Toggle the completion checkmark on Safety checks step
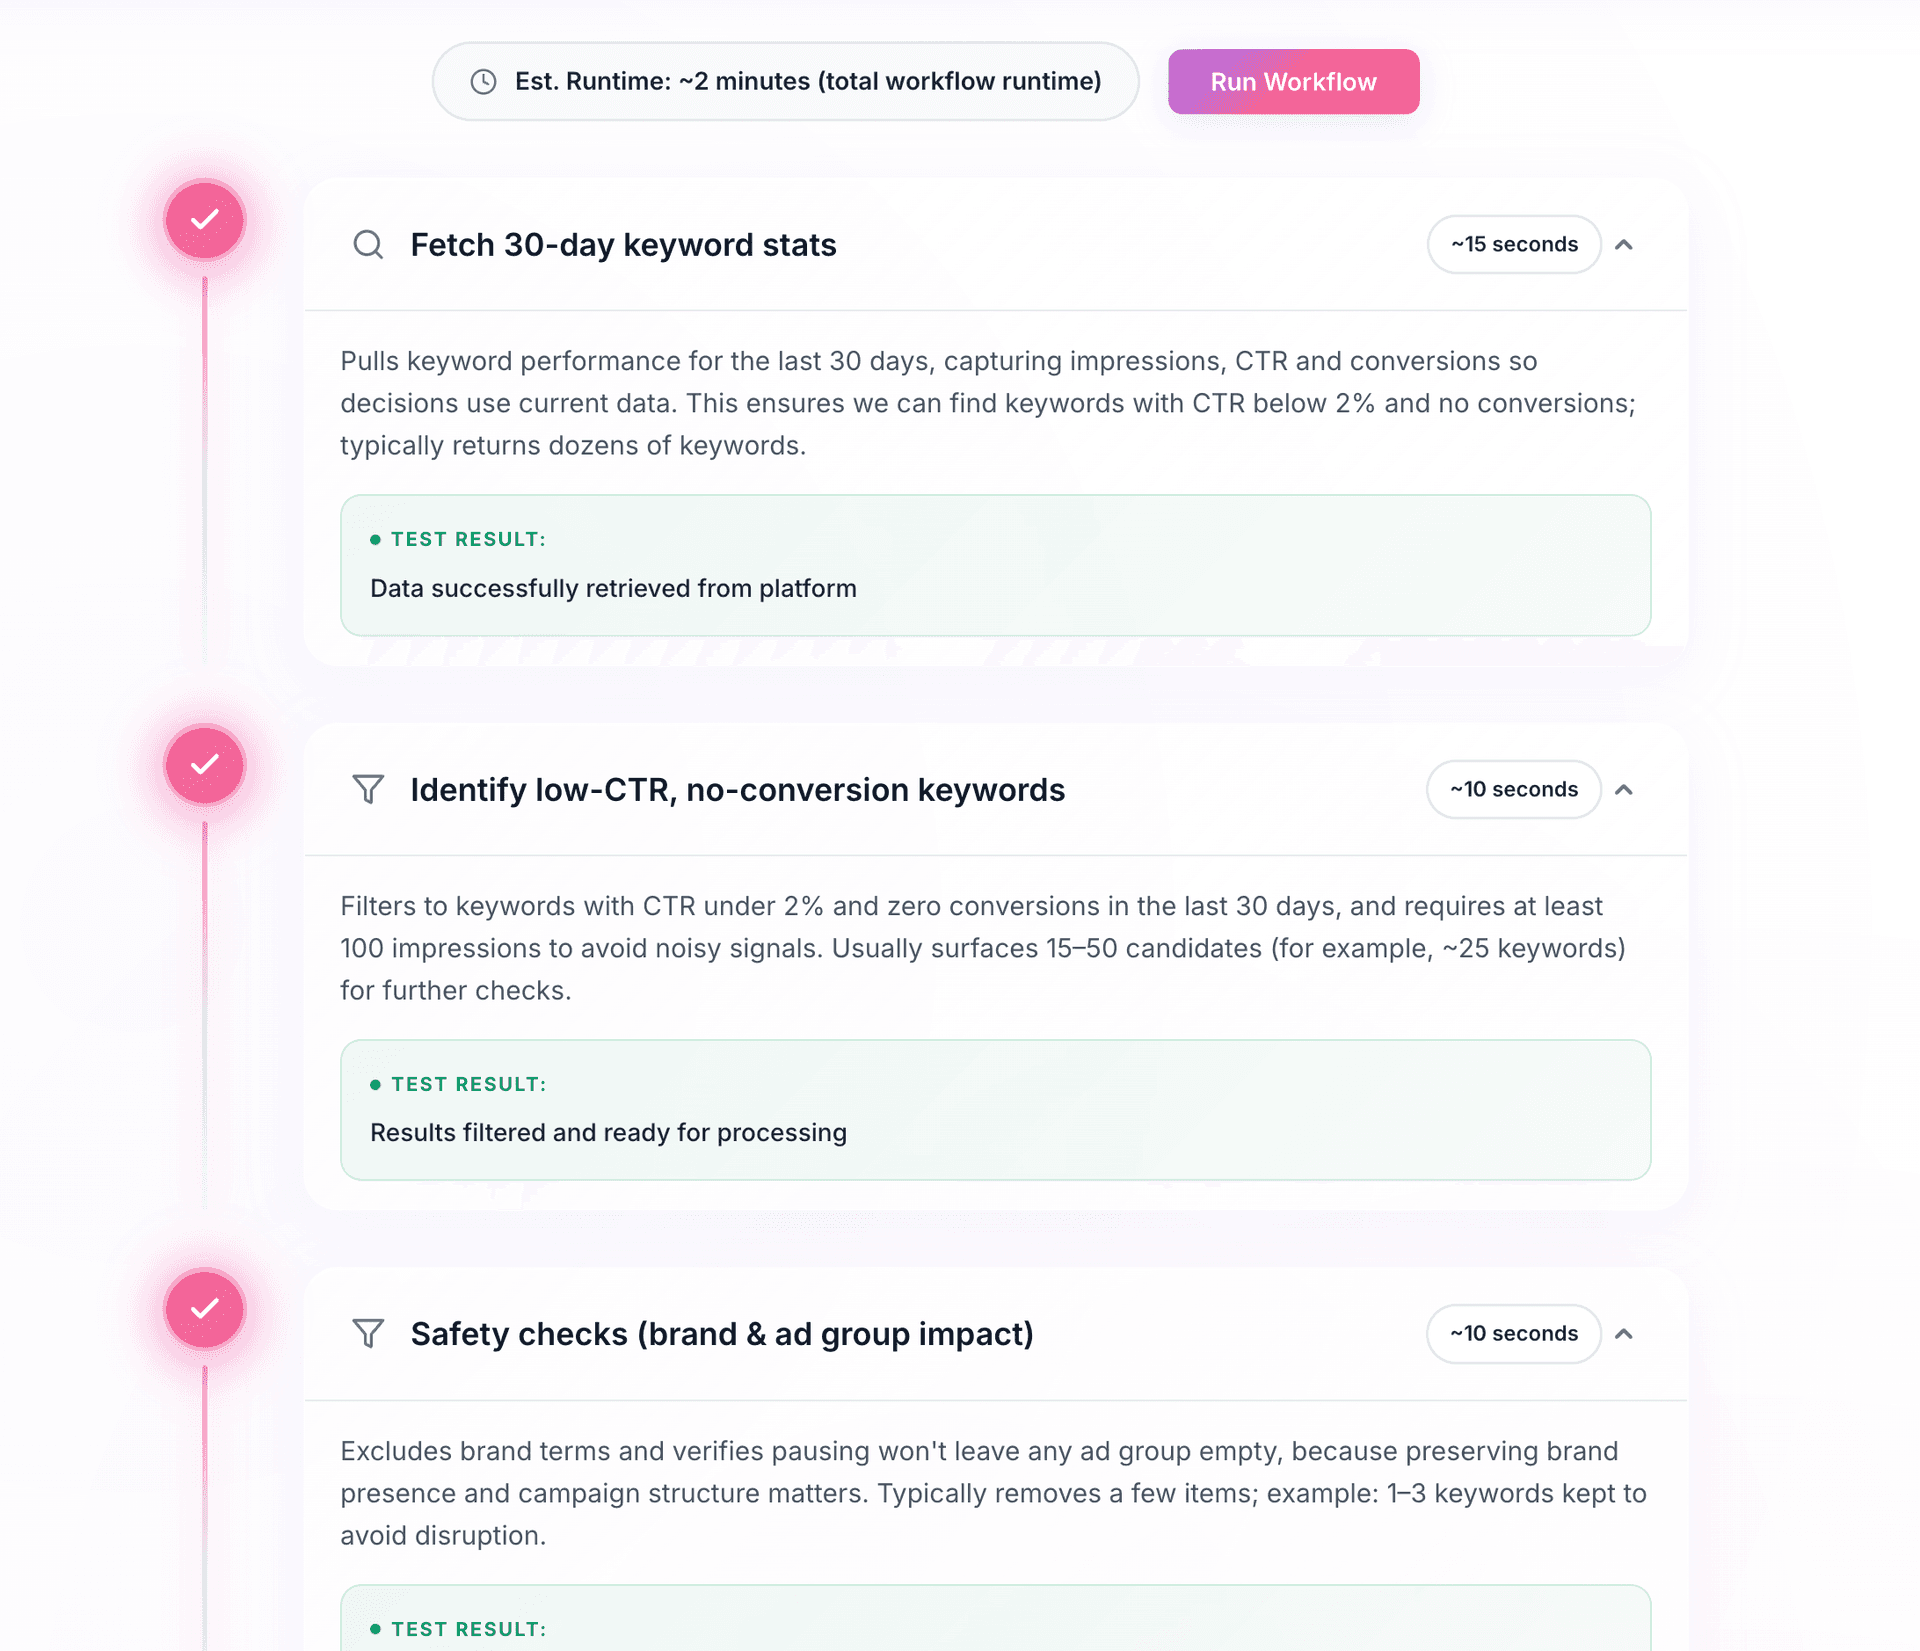 pos(204,1310)
